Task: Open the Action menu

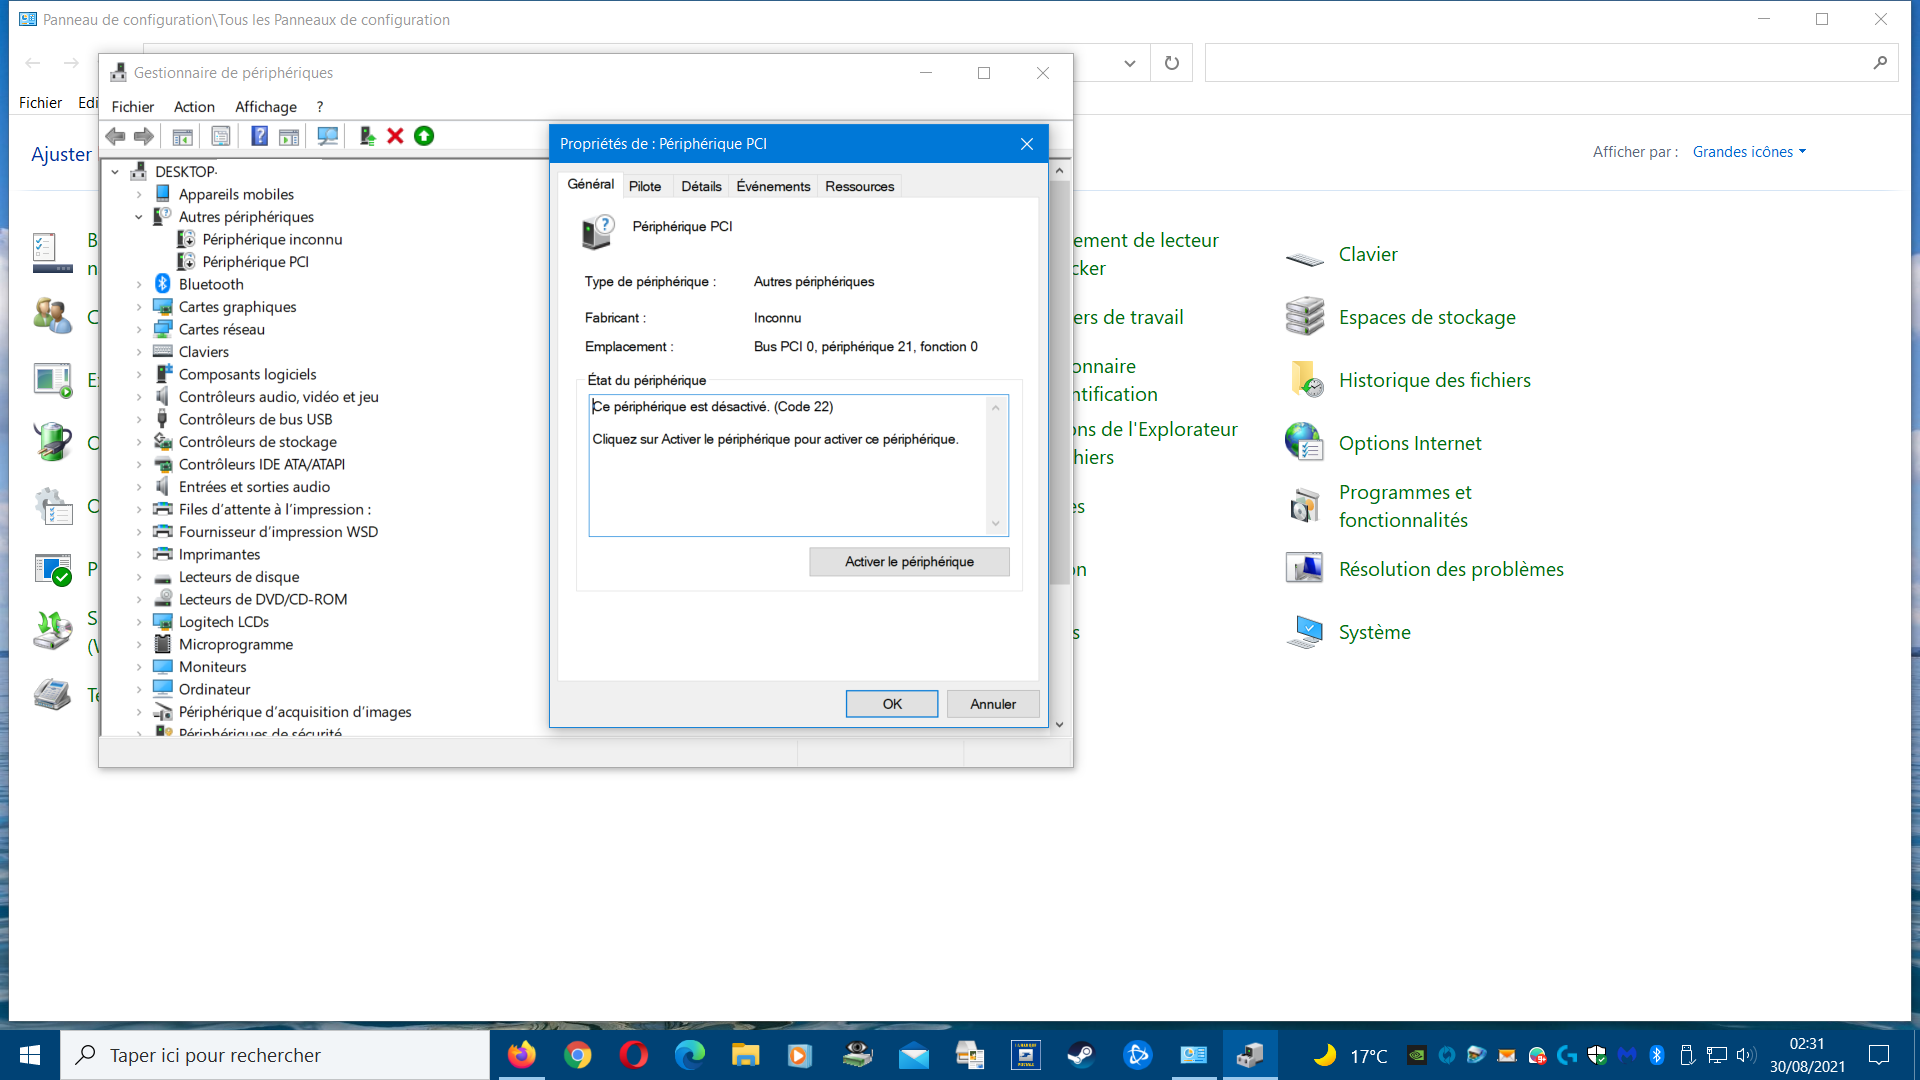Action: coord(194,107)
